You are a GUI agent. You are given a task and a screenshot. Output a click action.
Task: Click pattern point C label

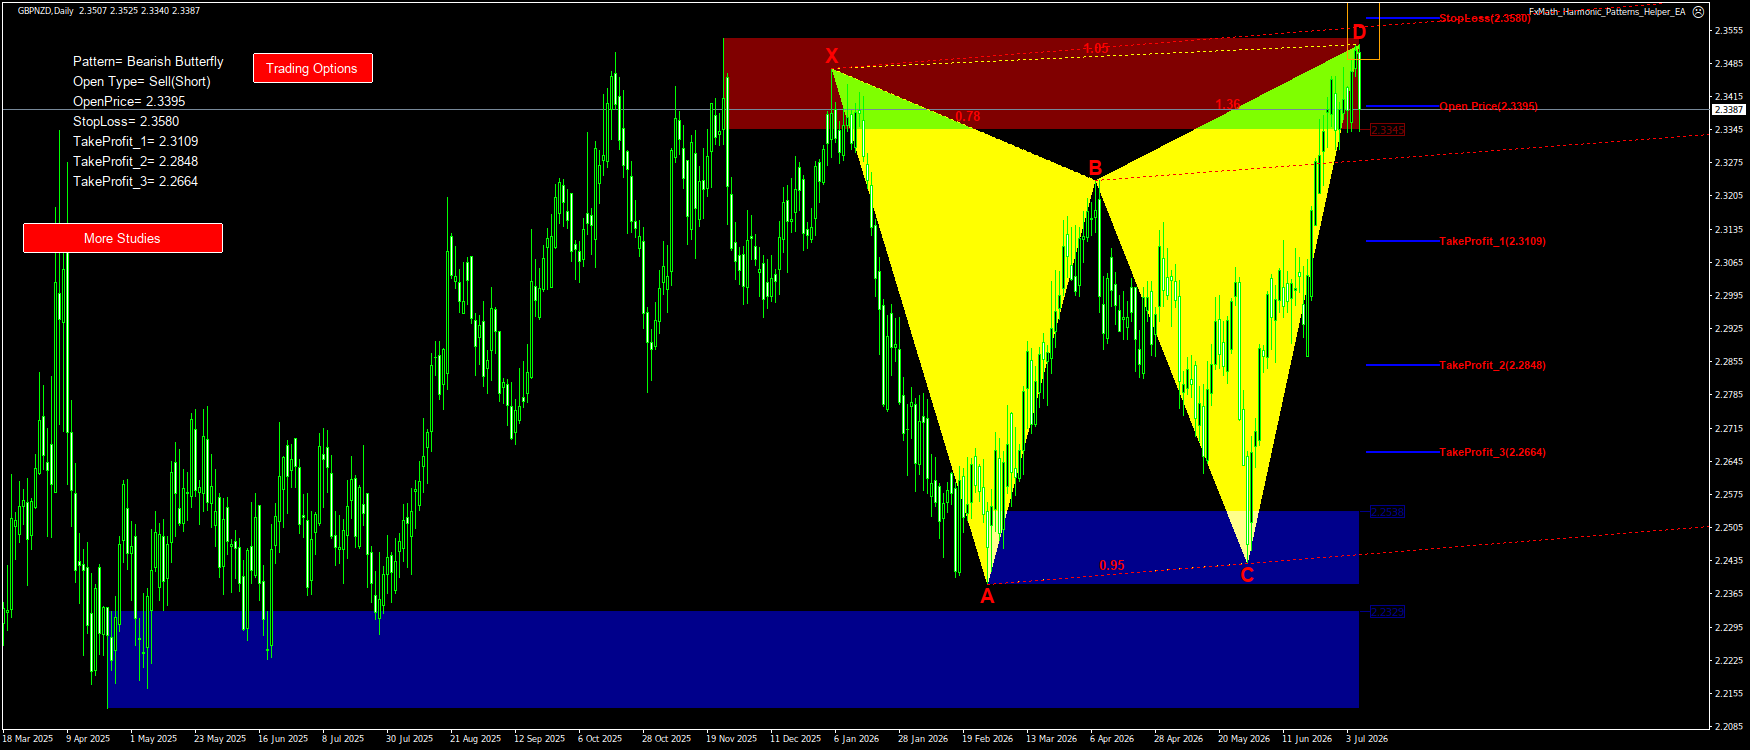click(x=1247, y=575)
